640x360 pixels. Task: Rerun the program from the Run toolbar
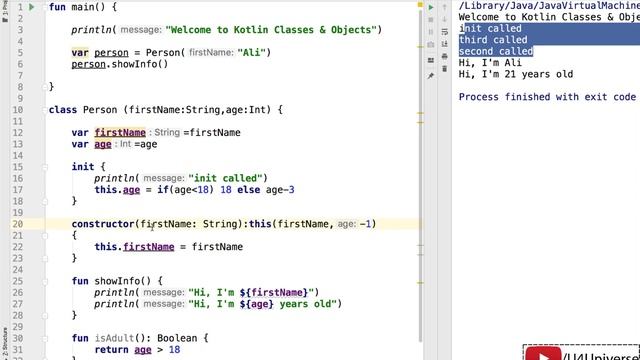click(x=431, y=7)
